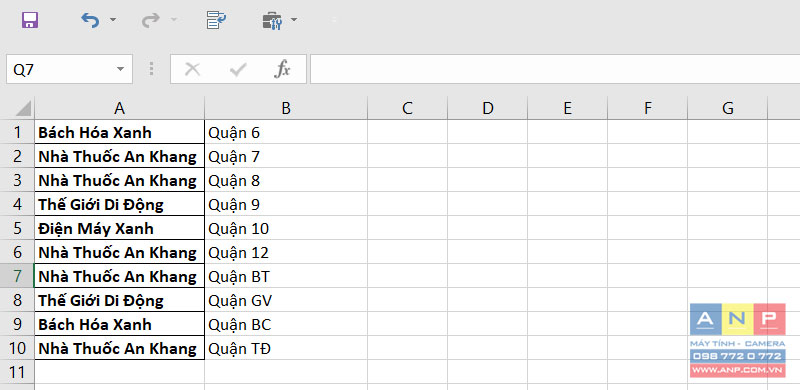Expand the Name Box dropdown arrow
The width and height of the screenshot is (800, 390).
[x=120, y=69]
